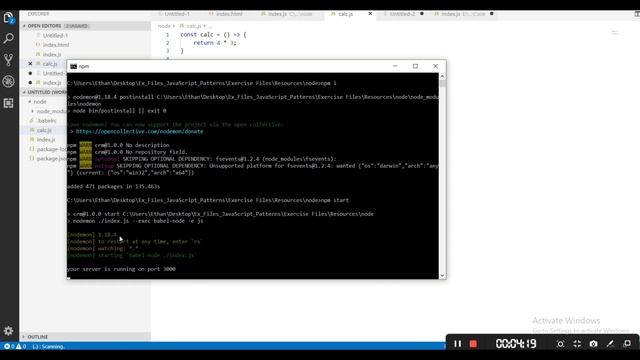Click the opencollective nodemon donate link
The width and height of the screenshot is (640, 360).
(139, 131)
